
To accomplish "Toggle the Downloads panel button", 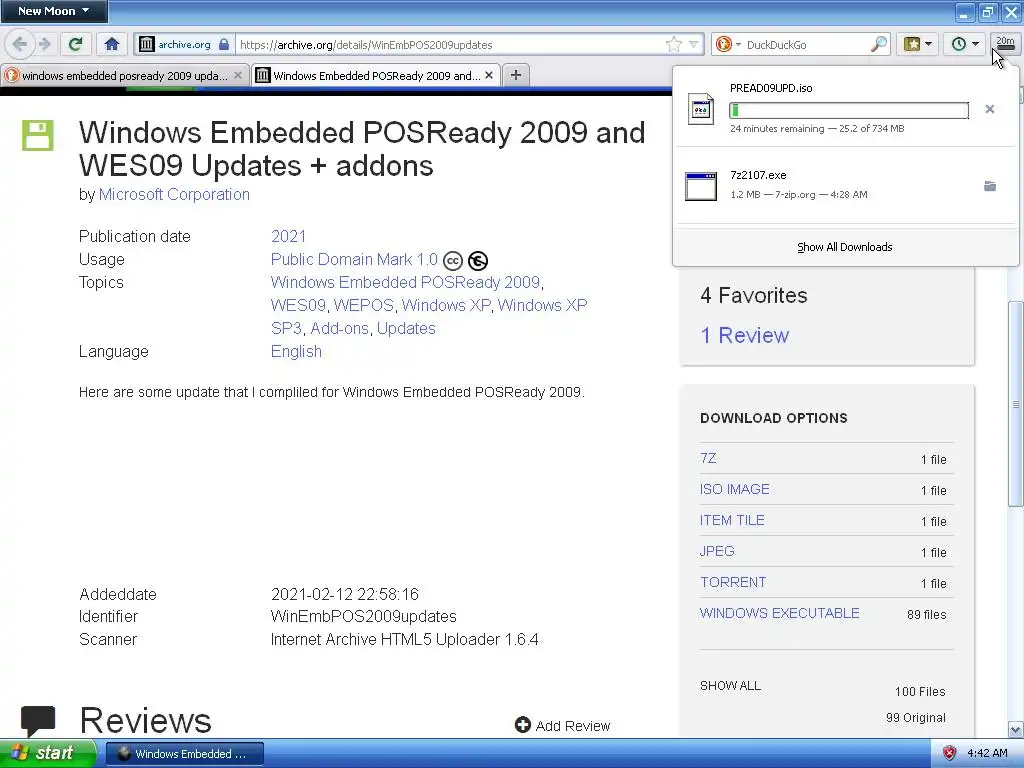I will (1006, 44).
